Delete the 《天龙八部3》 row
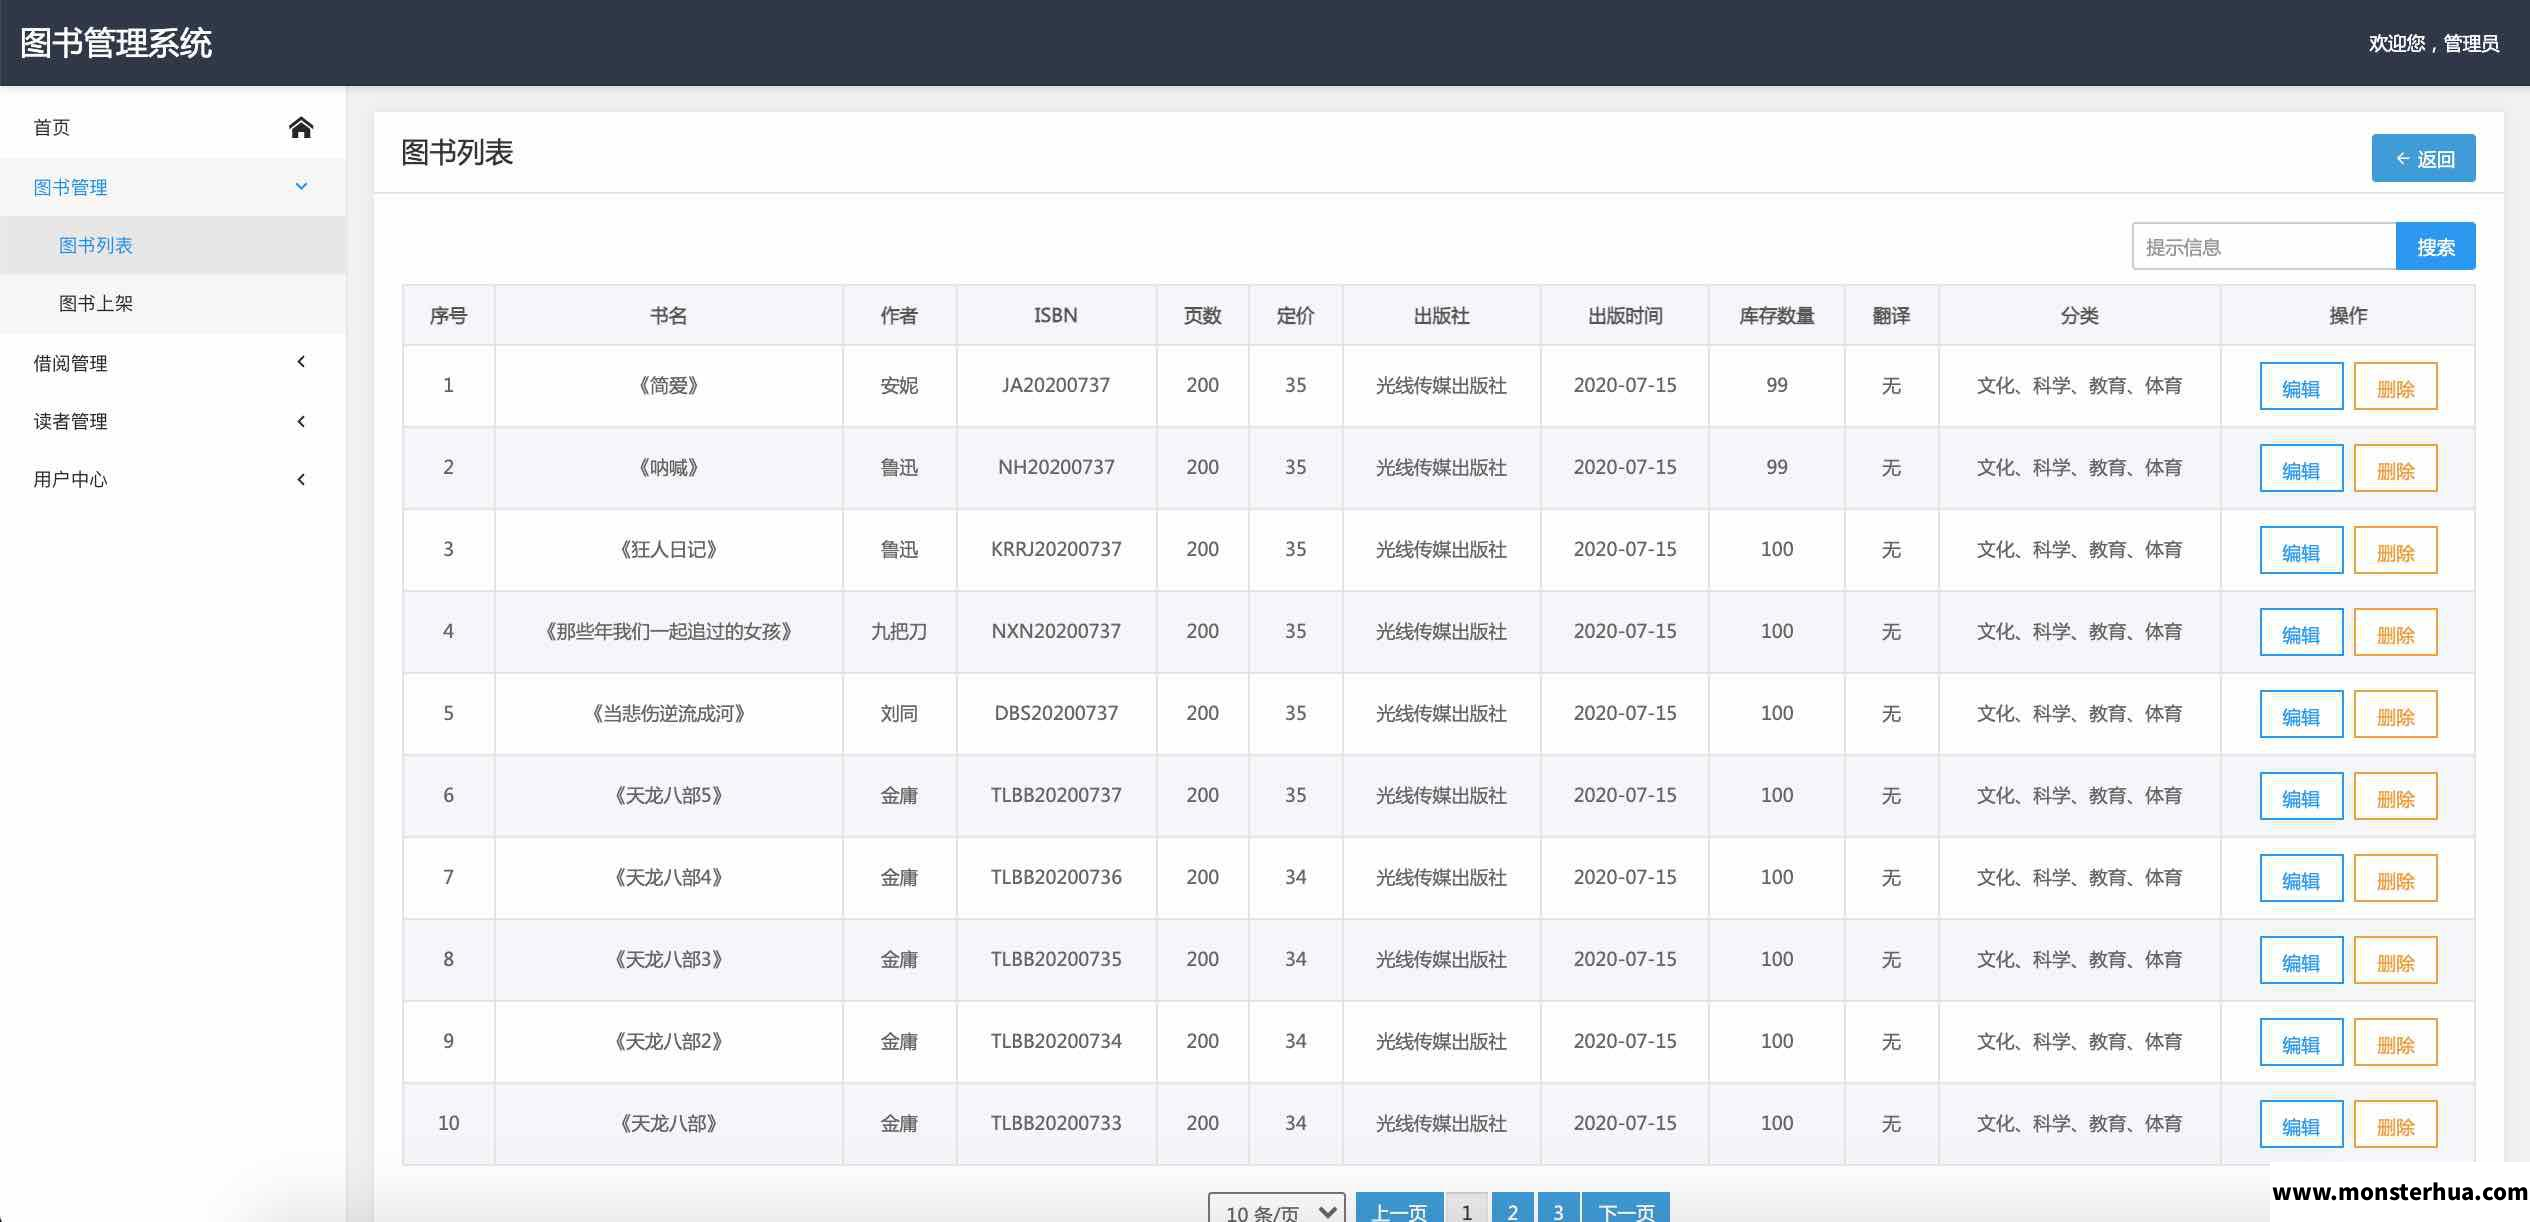 coord(2395,960)
